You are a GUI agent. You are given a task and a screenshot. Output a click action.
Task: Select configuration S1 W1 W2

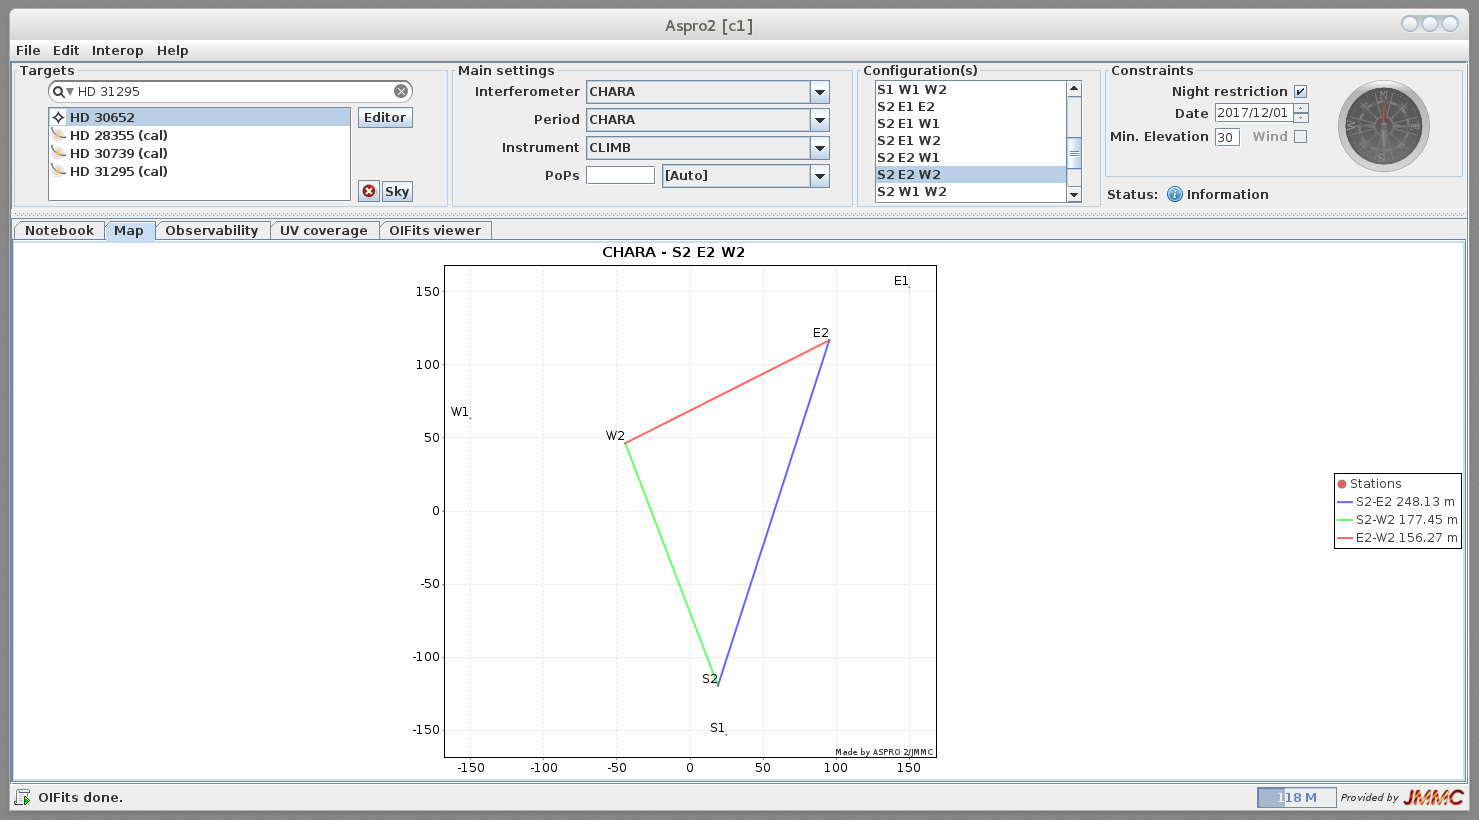point(971,89)
